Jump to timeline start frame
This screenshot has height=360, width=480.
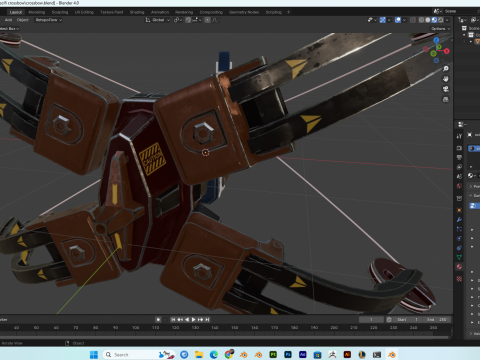(173, 319)
